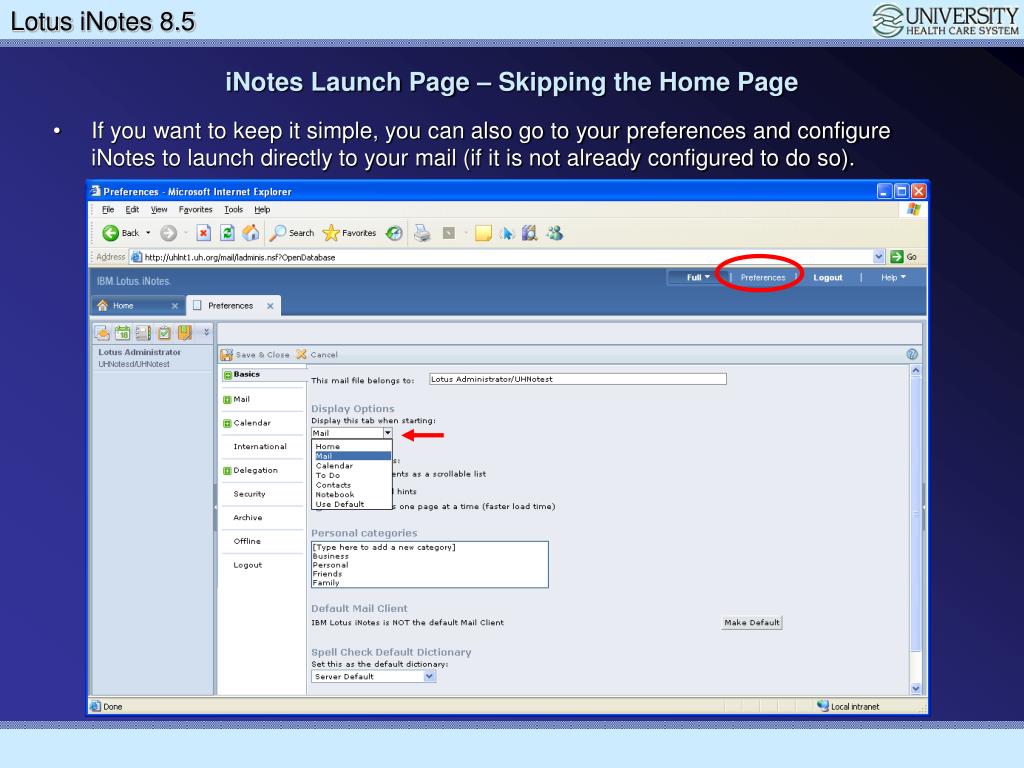Click the Logout link in the header
The height and width of the screenshot is (768, 1024).
pyautogui.click(x=827, y=278)
